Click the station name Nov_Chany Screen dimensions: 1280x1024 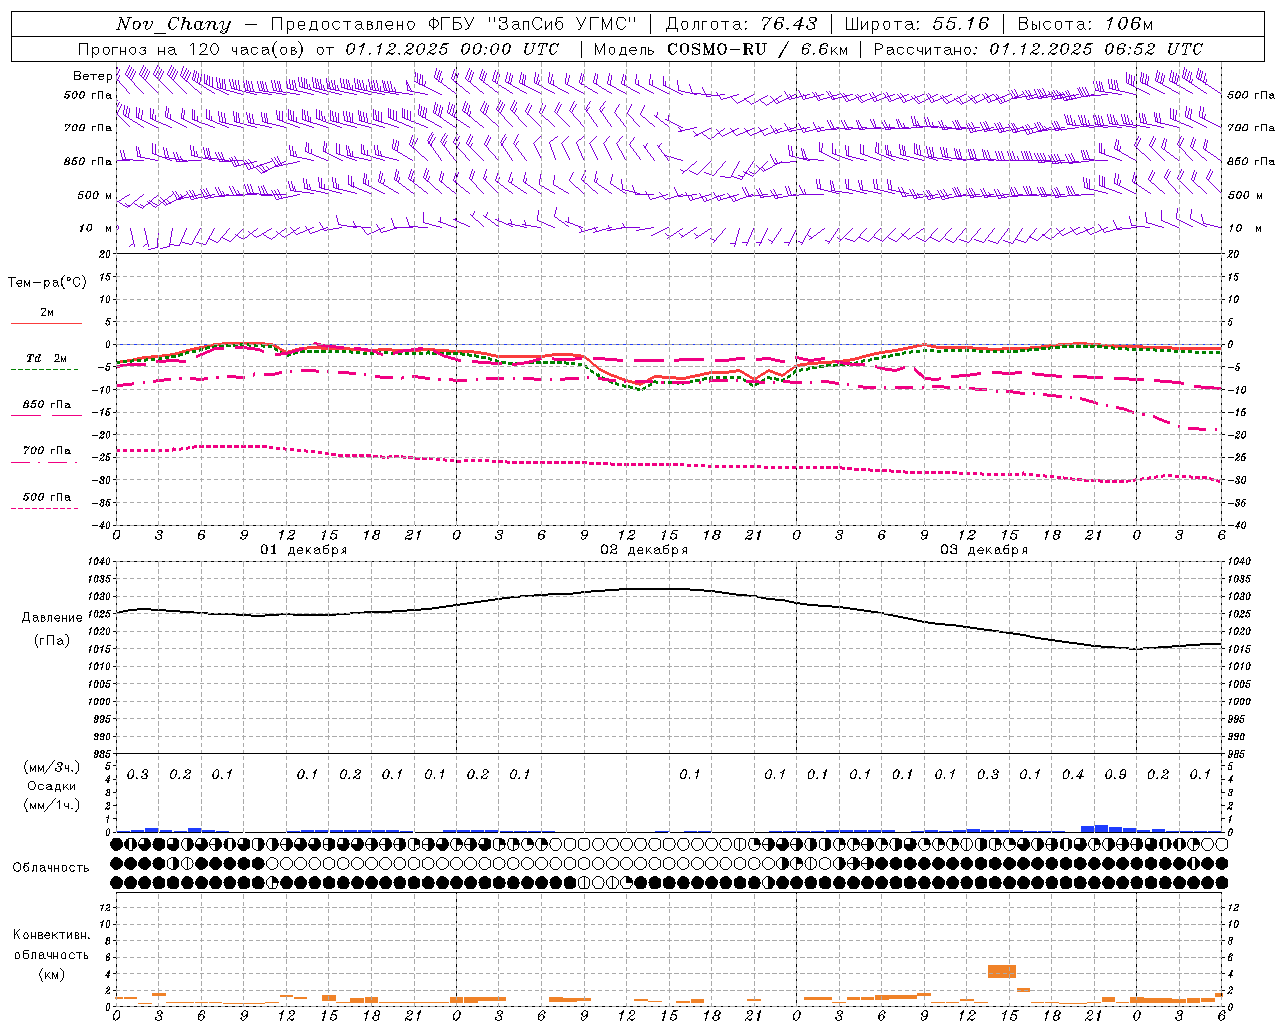click(x=173, y=24)
